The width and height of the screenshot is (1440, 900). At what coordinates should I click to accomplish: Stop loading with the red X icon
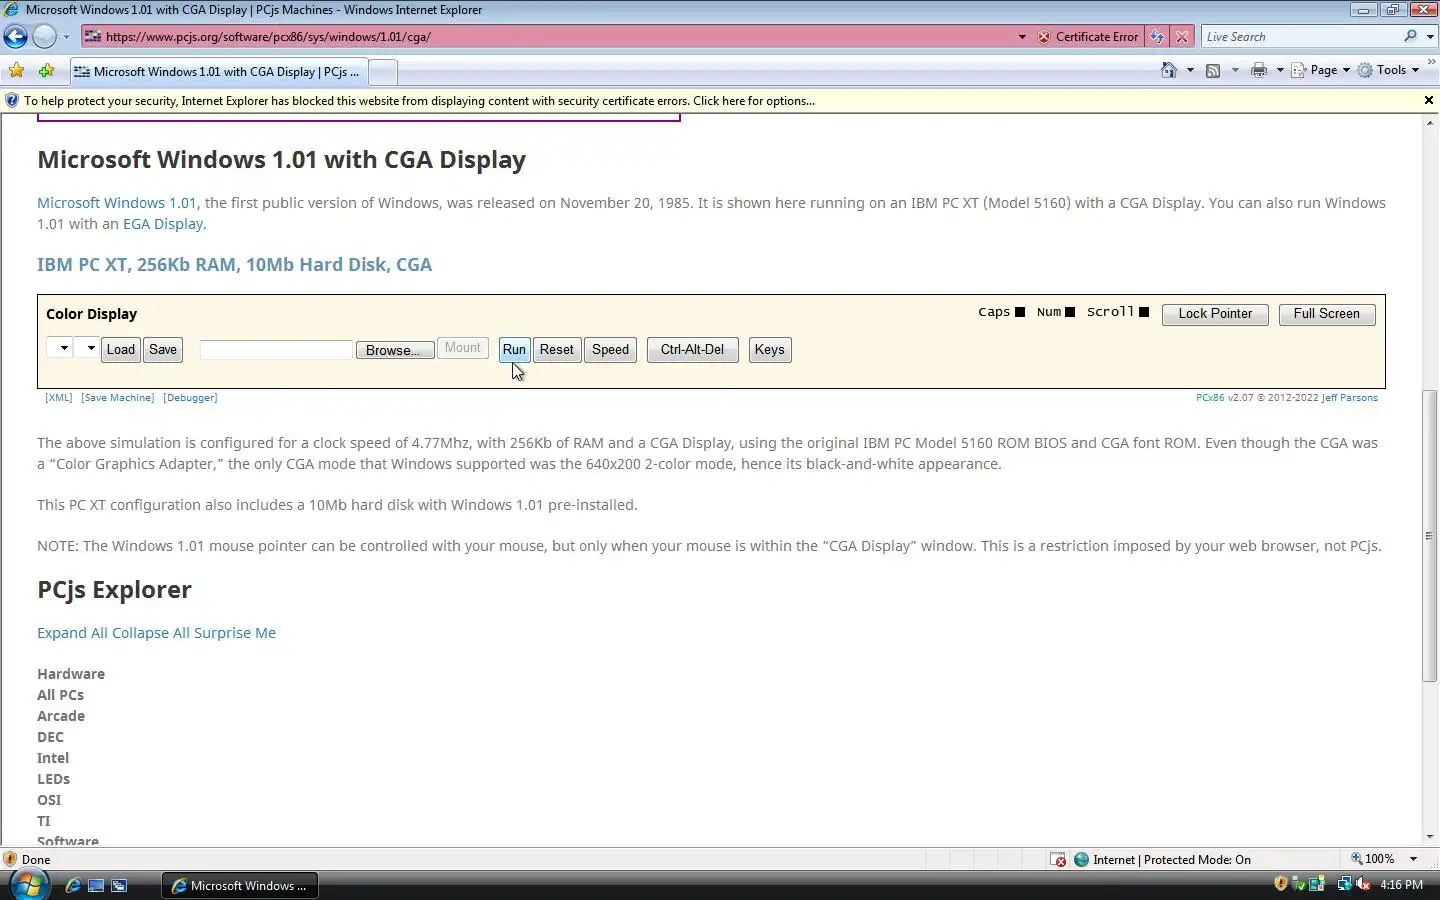1182,37
